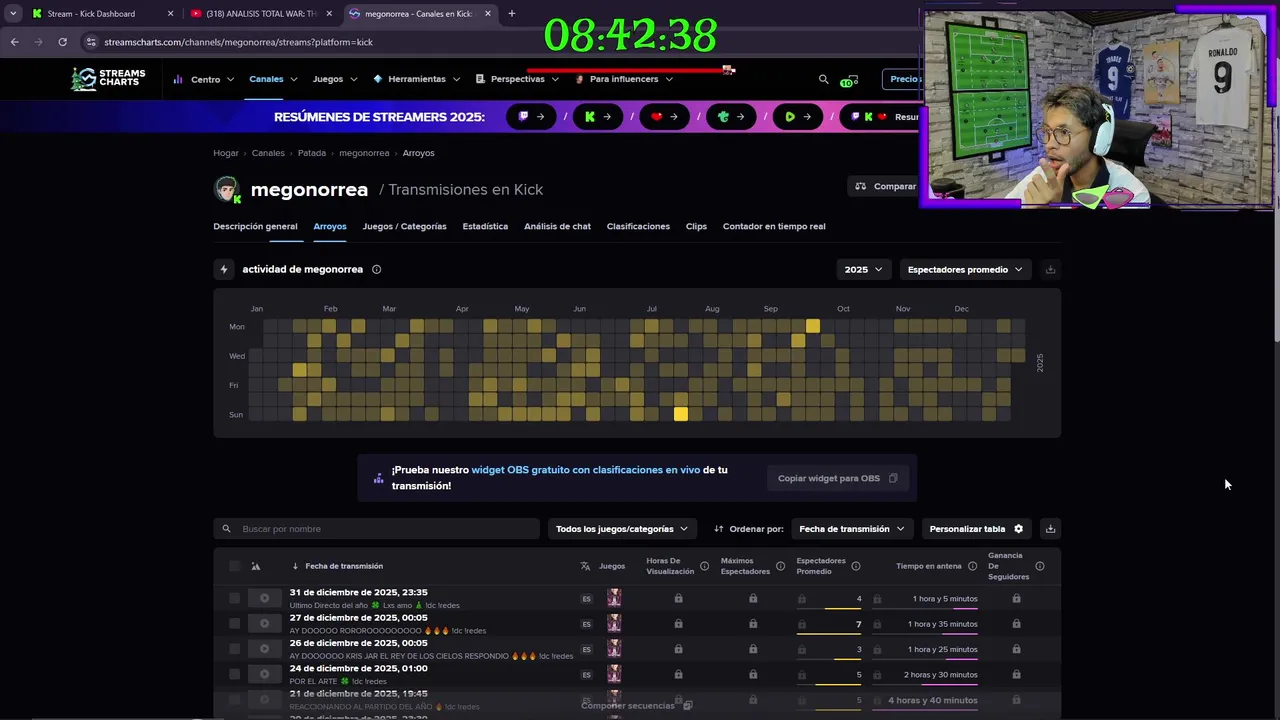Switch to the Análisis de chat tab
Image resolution: width=1280 pixels, height=720 pixels.
[557, 226]
